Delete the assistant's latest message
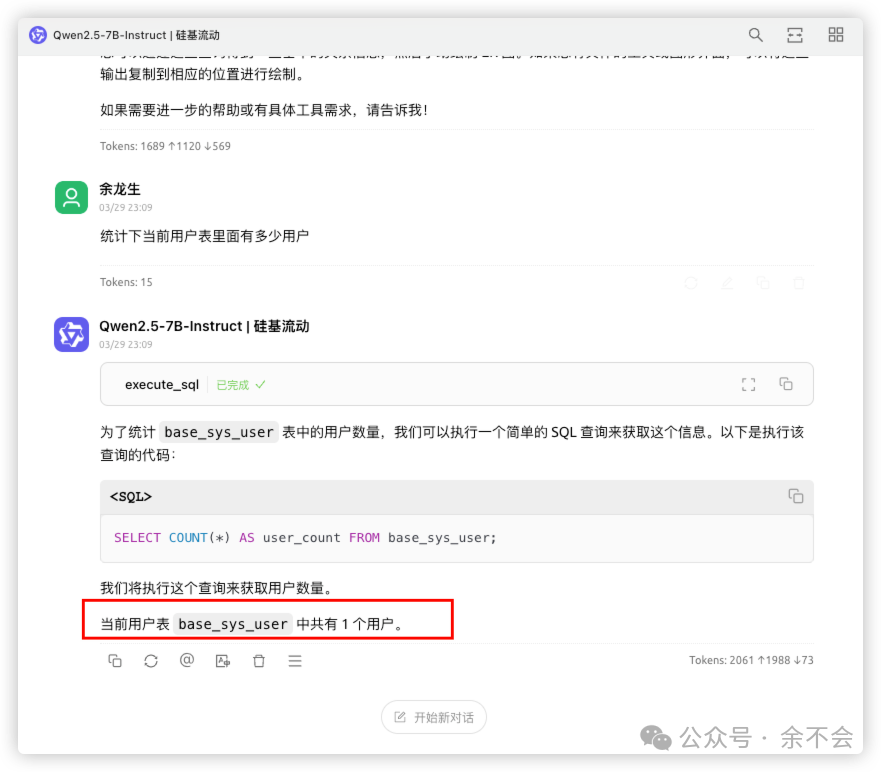 coord(259,660)
